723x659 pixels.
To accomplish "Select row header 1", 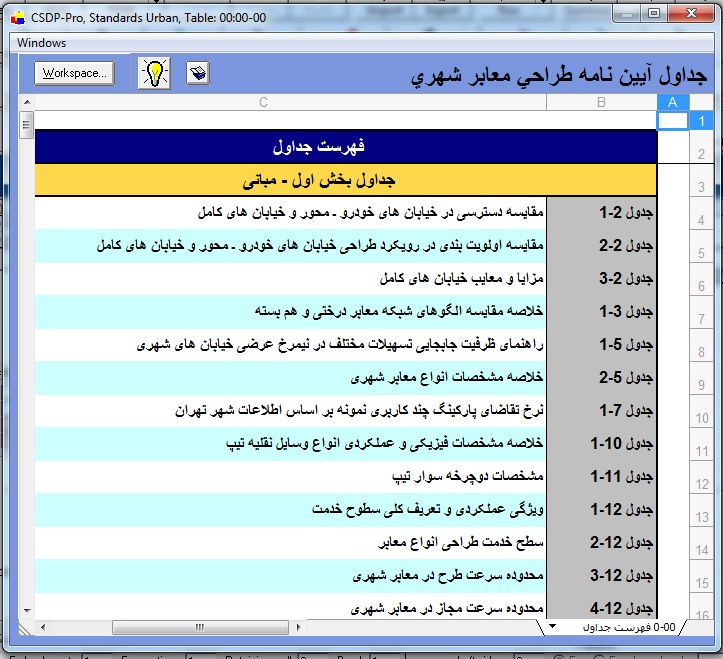I will pyautogui.click(x=701, y=121).
